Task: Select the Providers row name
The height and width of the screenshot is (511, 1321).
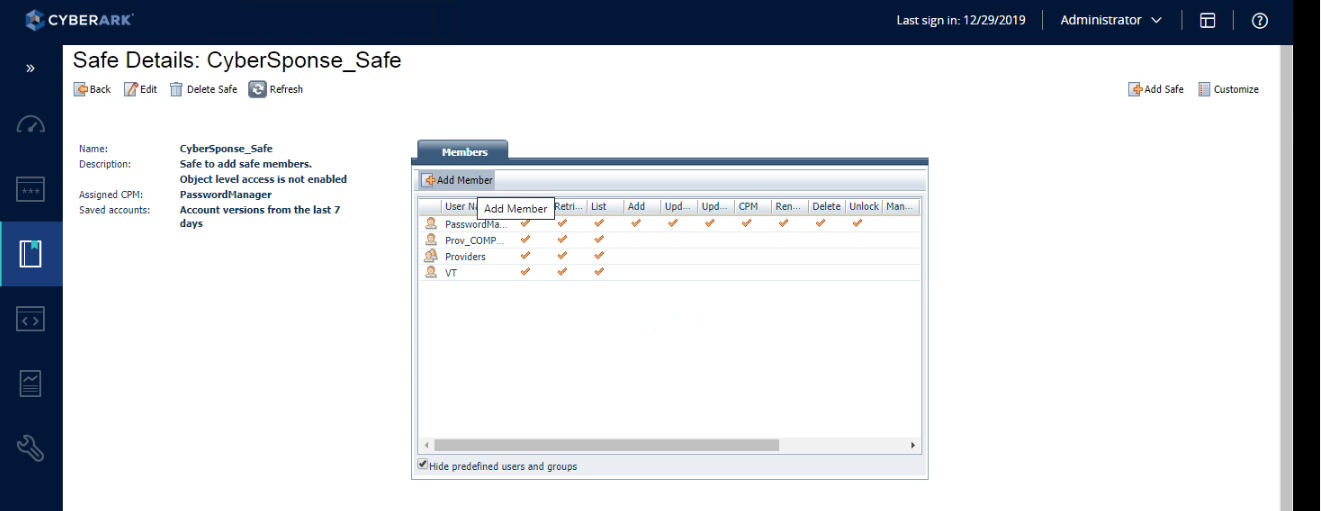Action: coord(465,257)
